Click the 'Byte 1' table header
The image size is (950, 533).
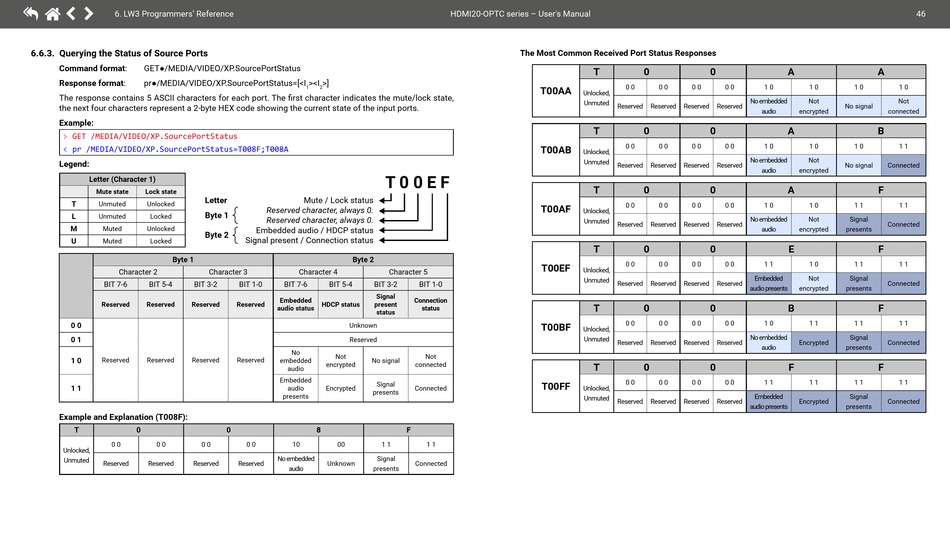(x=183, y=259)
